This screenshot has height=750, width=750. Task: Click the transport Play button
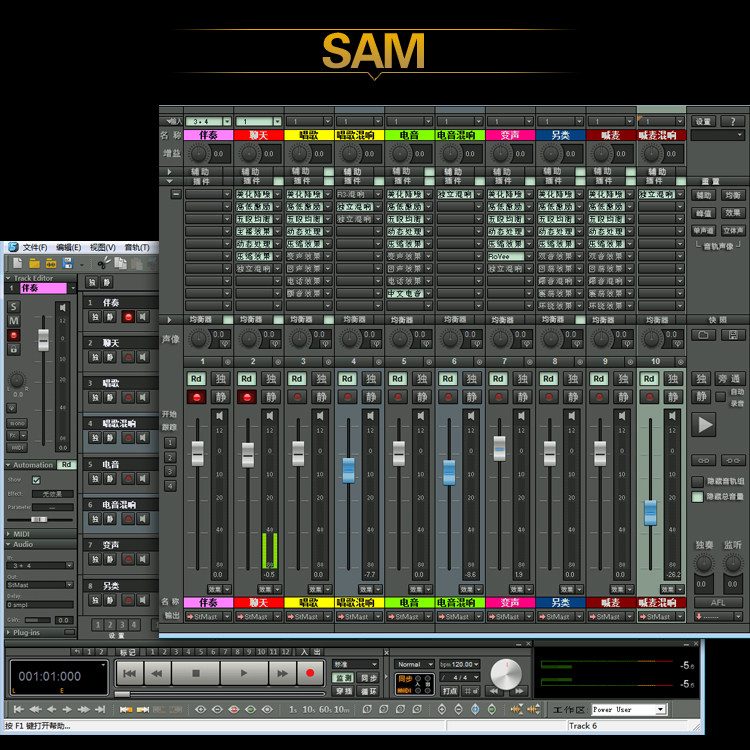(x=244, y=673)
